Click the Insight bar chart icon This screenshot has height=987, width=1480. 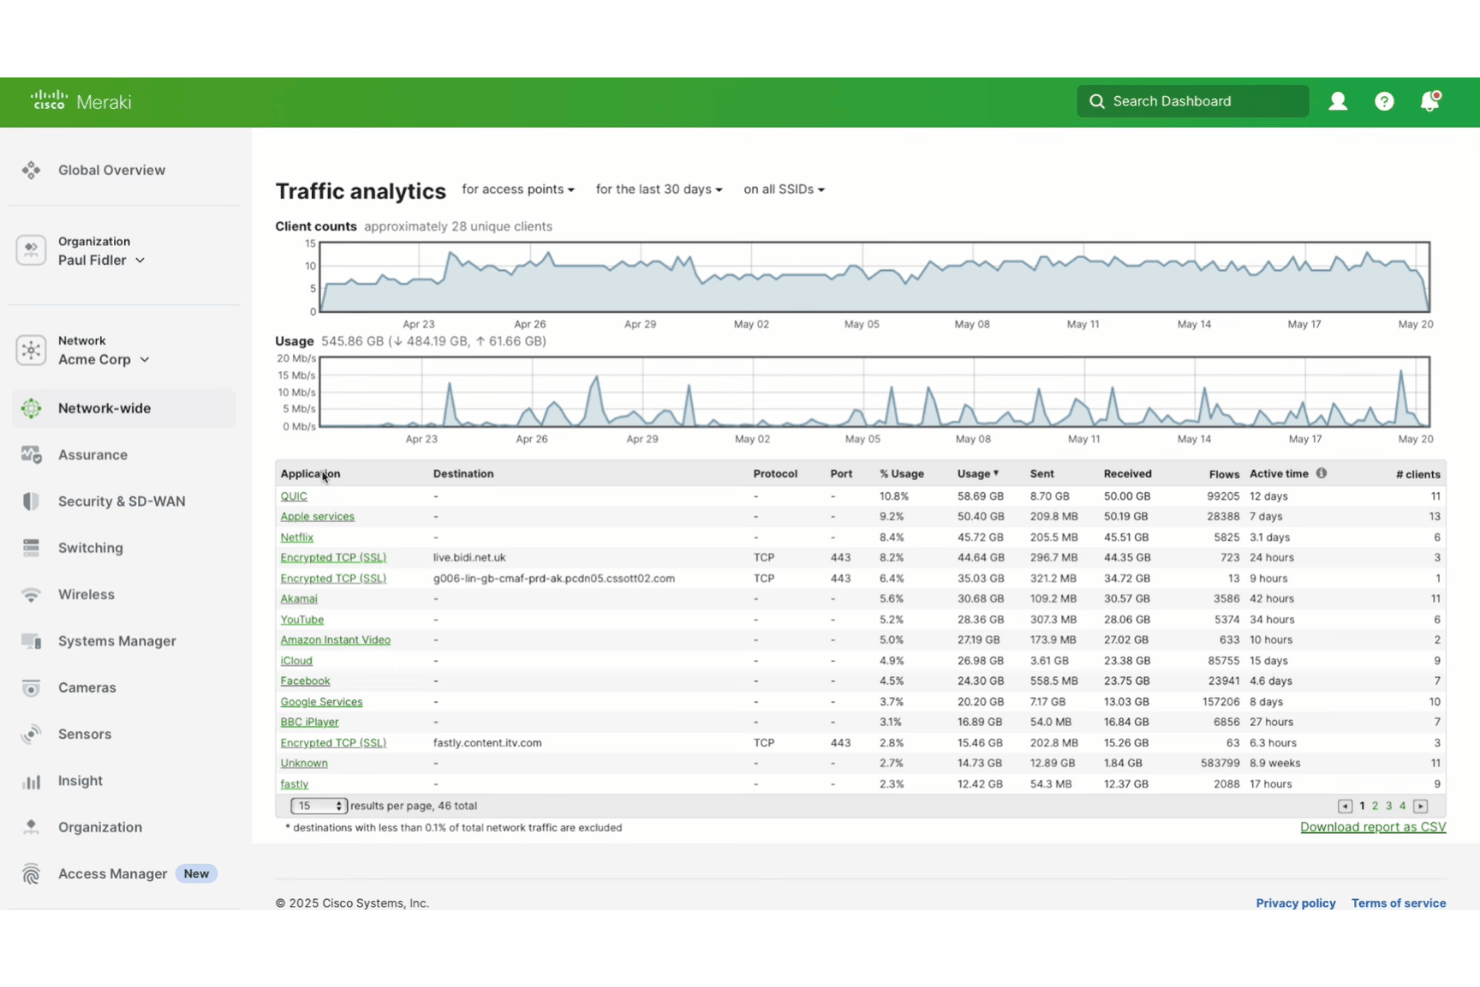31,781
